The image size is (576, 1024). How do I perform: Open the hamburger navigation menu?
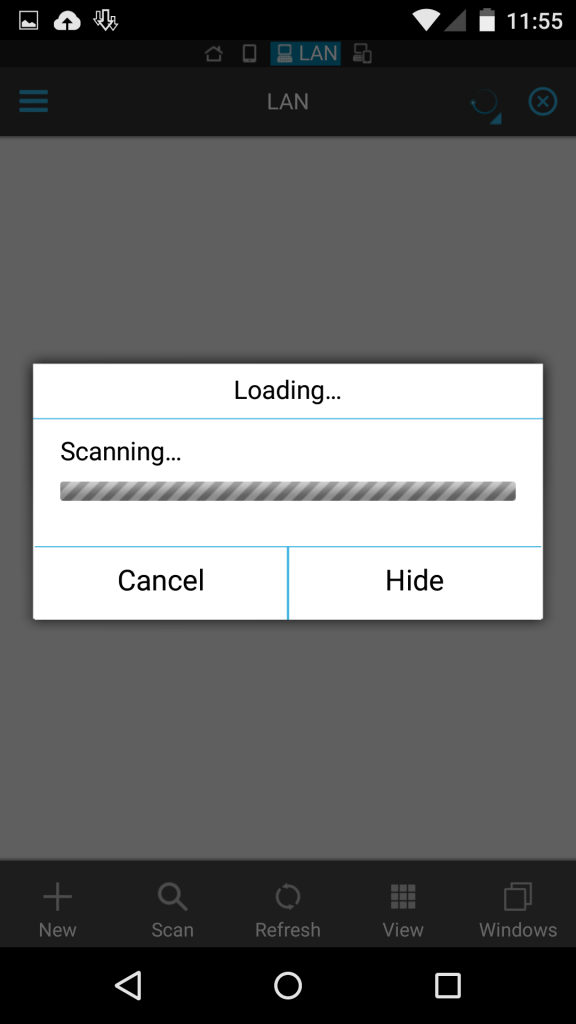point(33,101)
